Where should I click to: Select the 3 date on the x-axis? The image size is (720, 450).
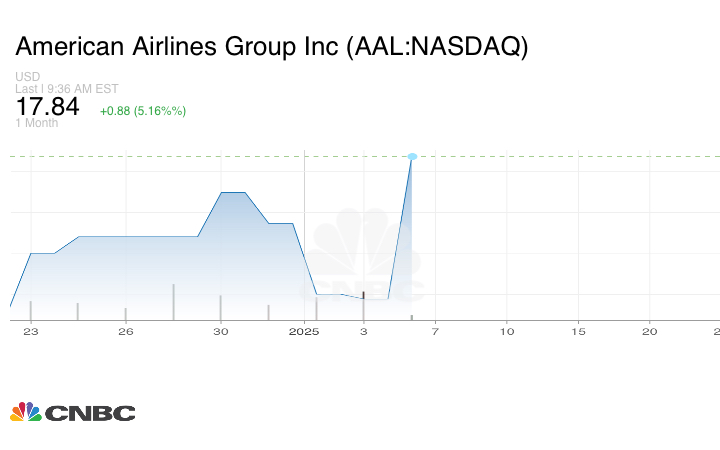pos(363,331)
